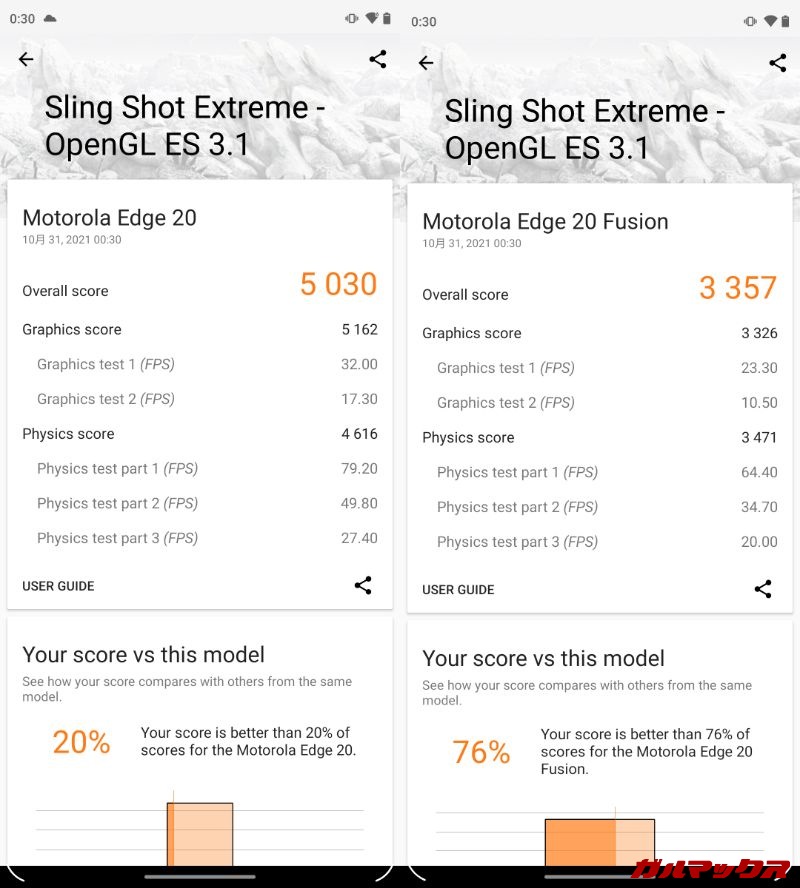This screenshot has width=800, height=888.
Task: Tap vibrate icon in left status bar
Action: pos(352,19)
